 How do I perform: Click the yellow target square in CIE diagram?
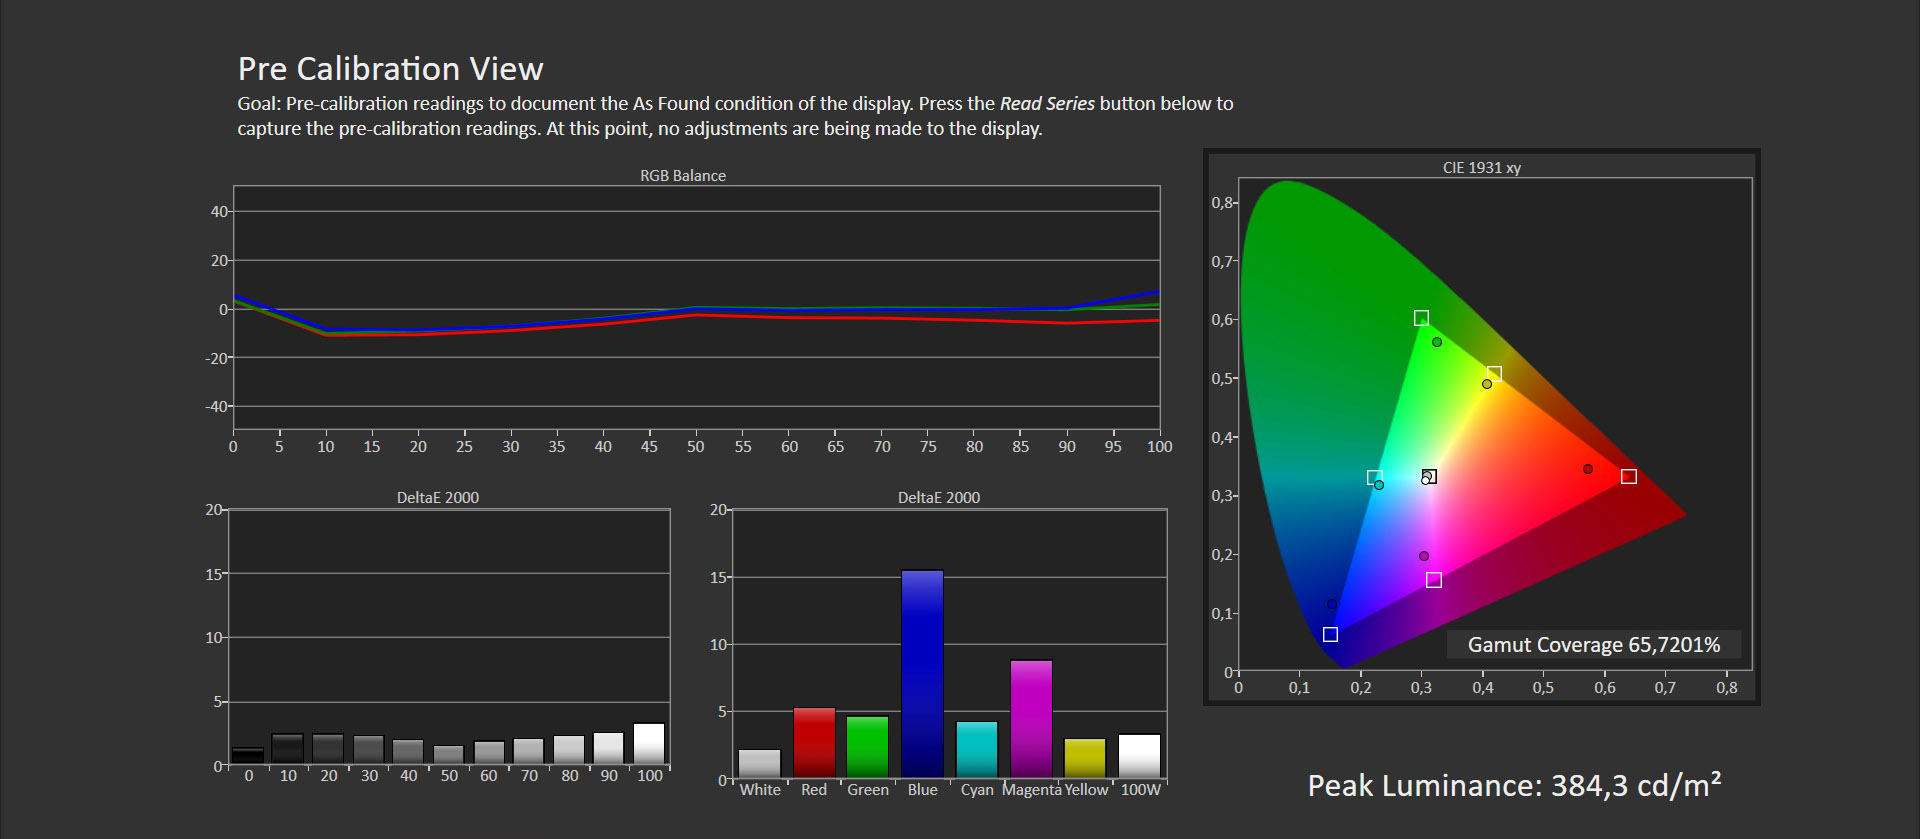[1494, 374]
